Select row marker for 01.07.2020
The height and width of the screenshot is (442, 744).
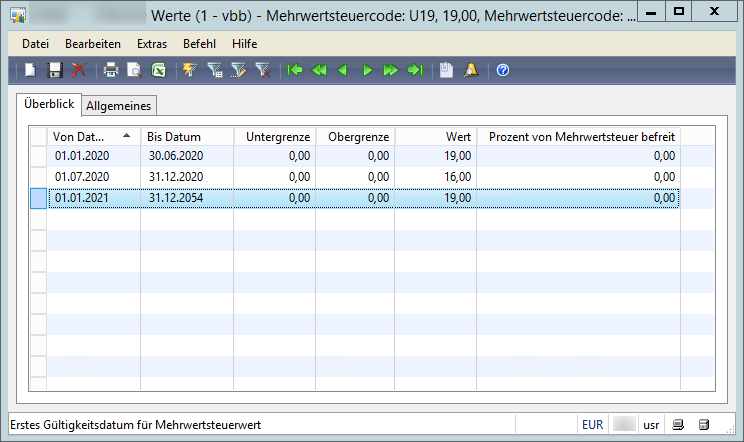click(x=38, y=177)
